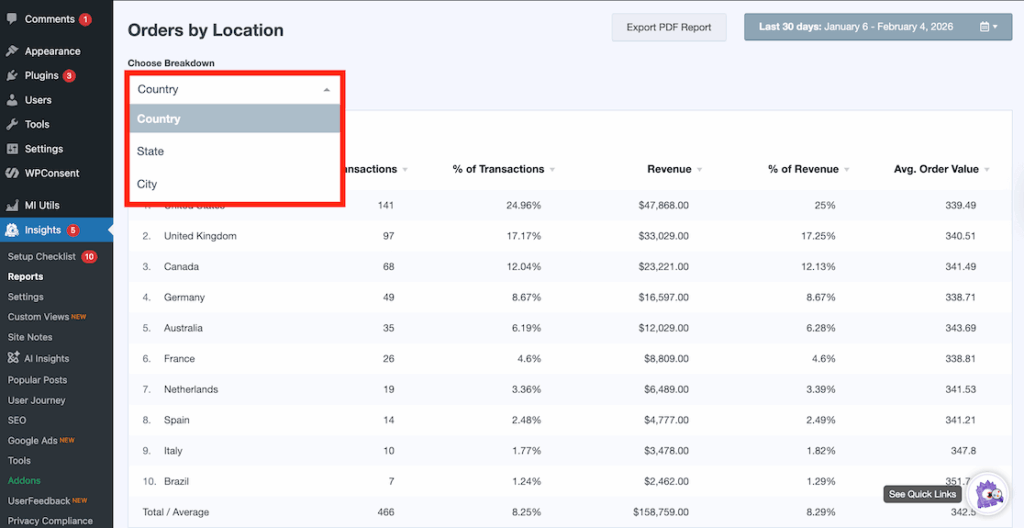
Task: Click the Settings sliders icon in sidebar
Action: coord(12,149)
